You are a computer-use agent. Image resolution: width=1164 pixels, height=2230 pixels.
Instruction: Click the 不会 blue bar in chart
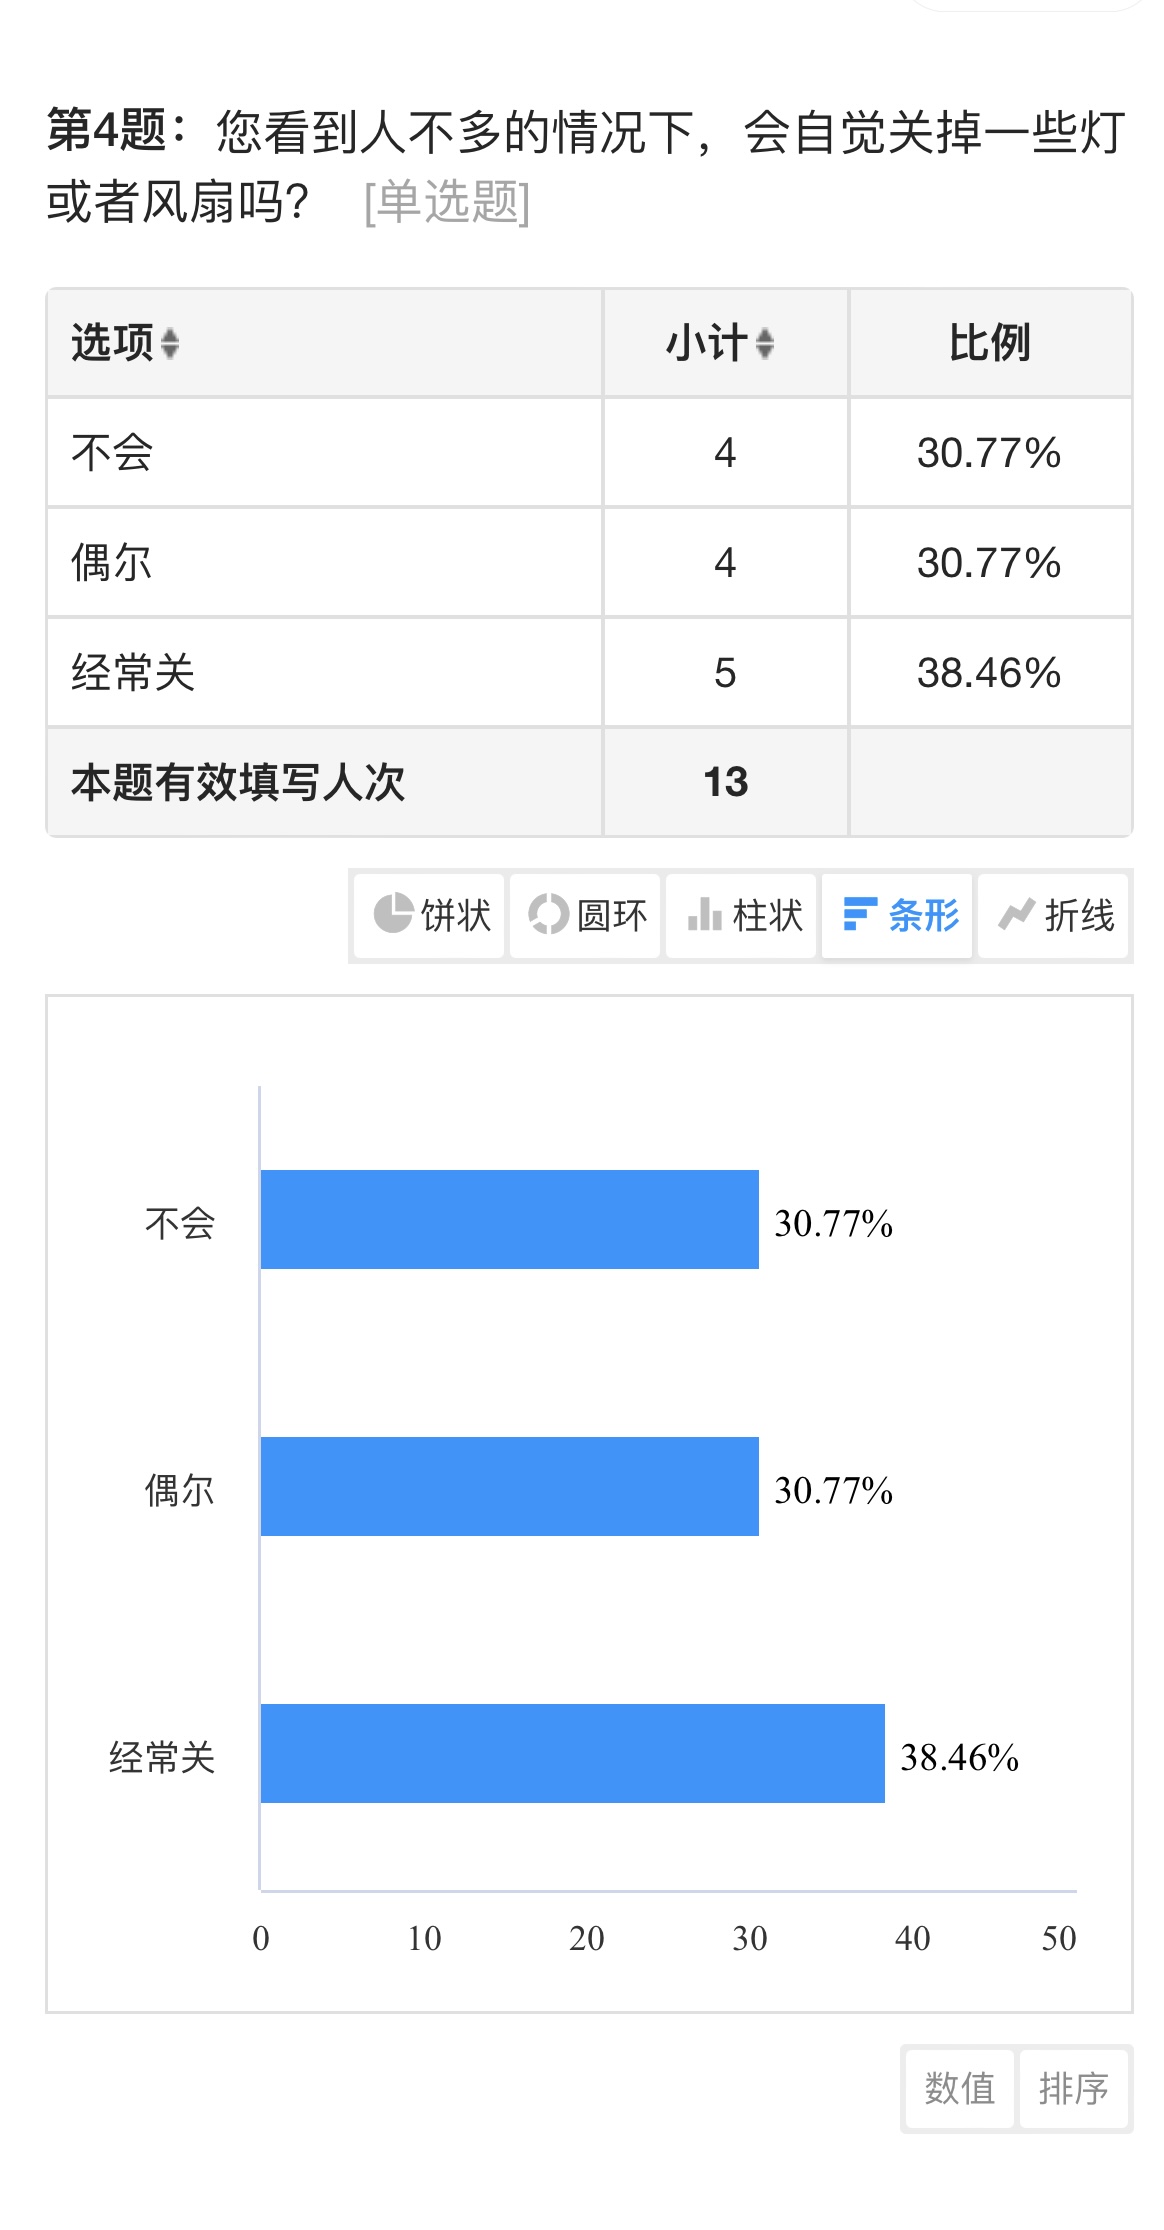coord(510,1219)
